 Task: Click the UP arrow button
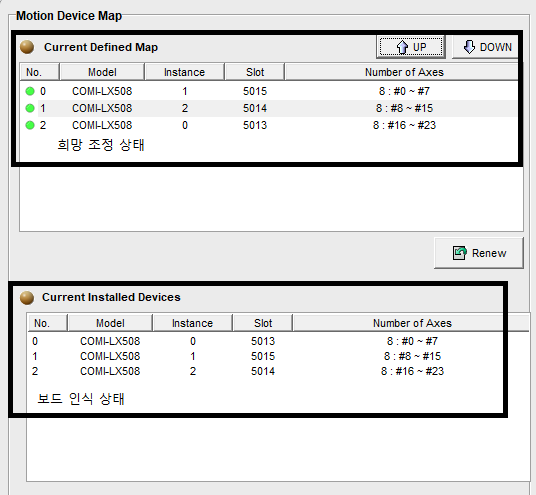coord(411,47)
